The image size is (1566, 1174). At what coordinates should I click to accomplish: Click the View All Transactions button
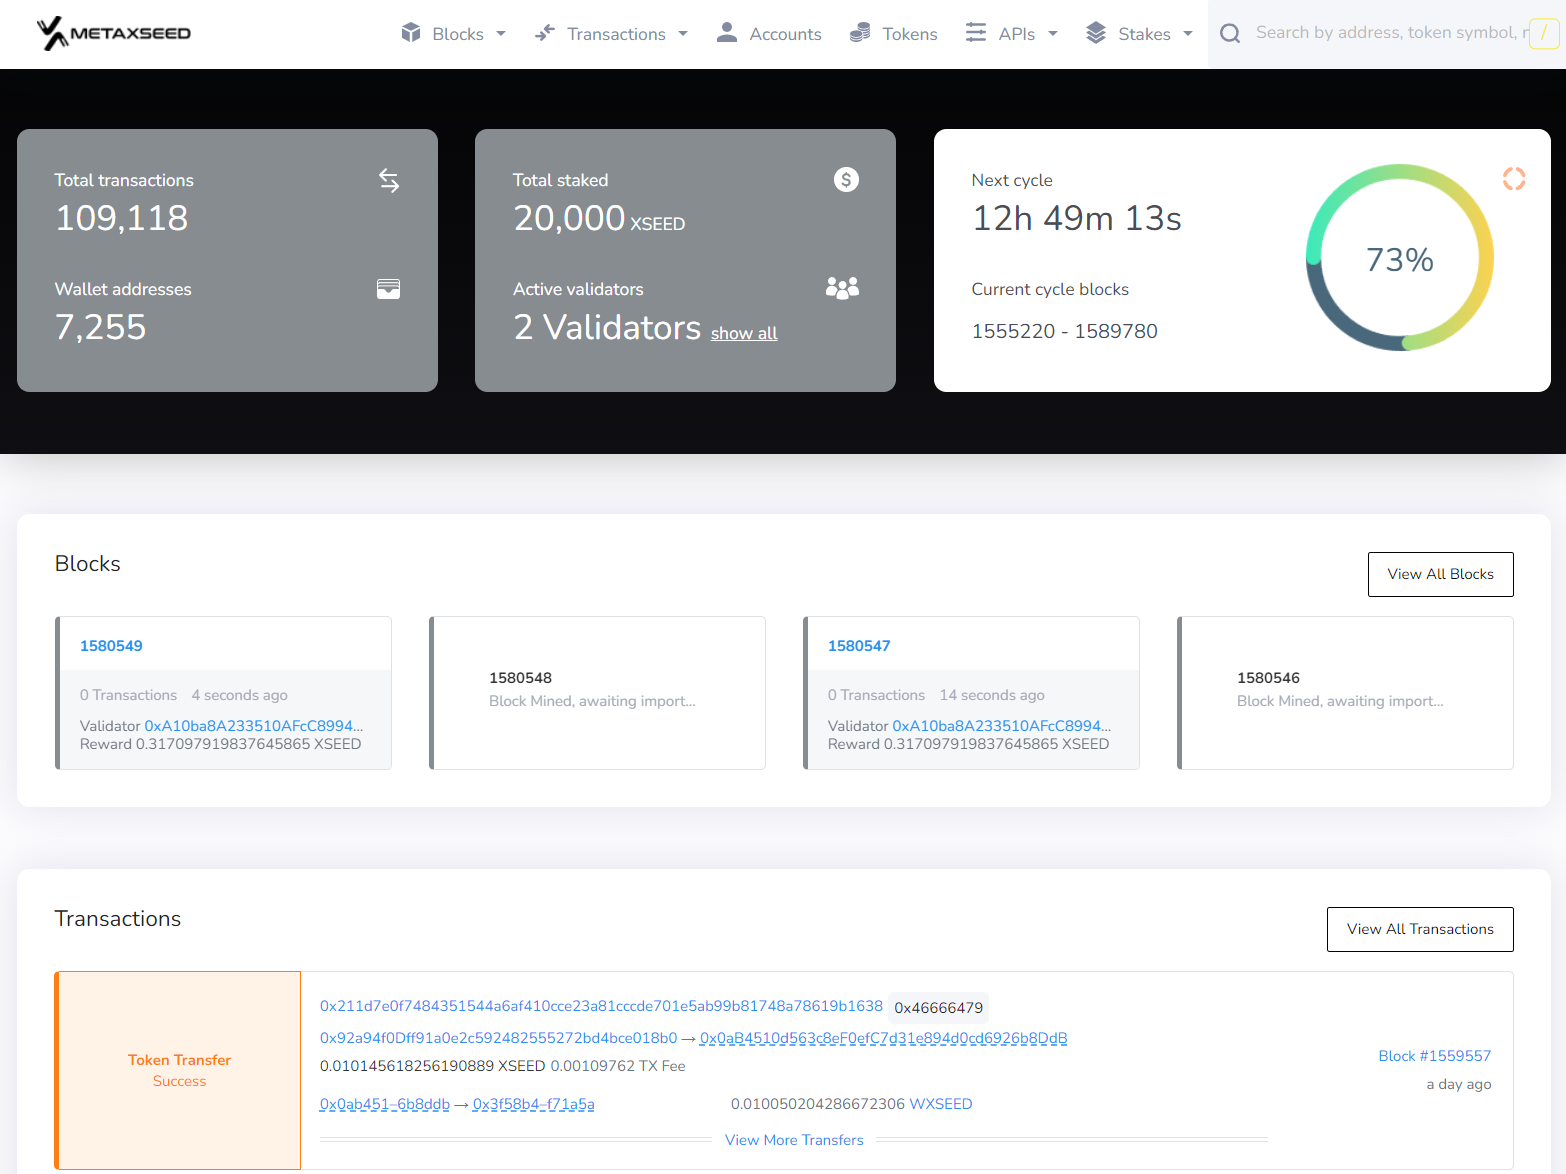[x=1419, y=929]
